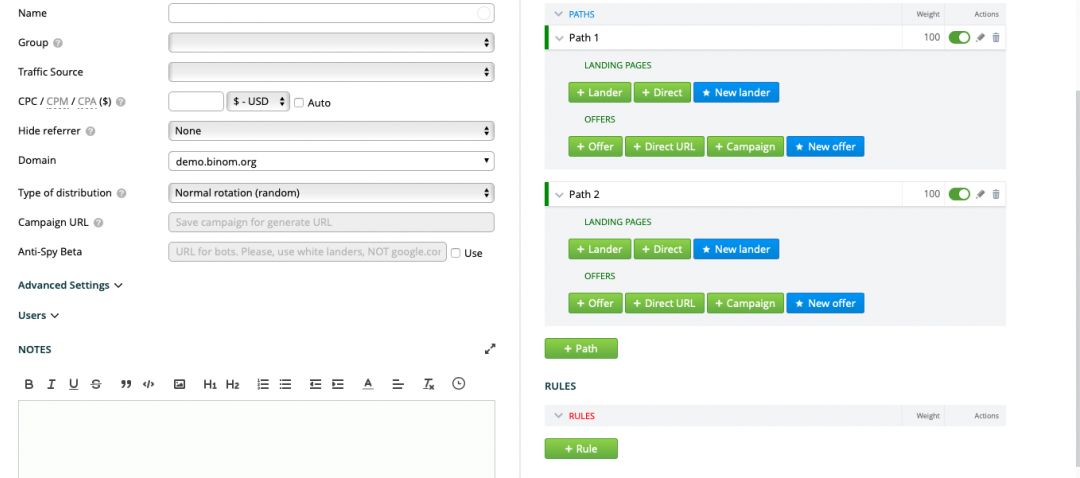The width and height of the screenshot is (1080, 478).
Task: Pick text color in Notes toolbar
Action: (368, 384)
